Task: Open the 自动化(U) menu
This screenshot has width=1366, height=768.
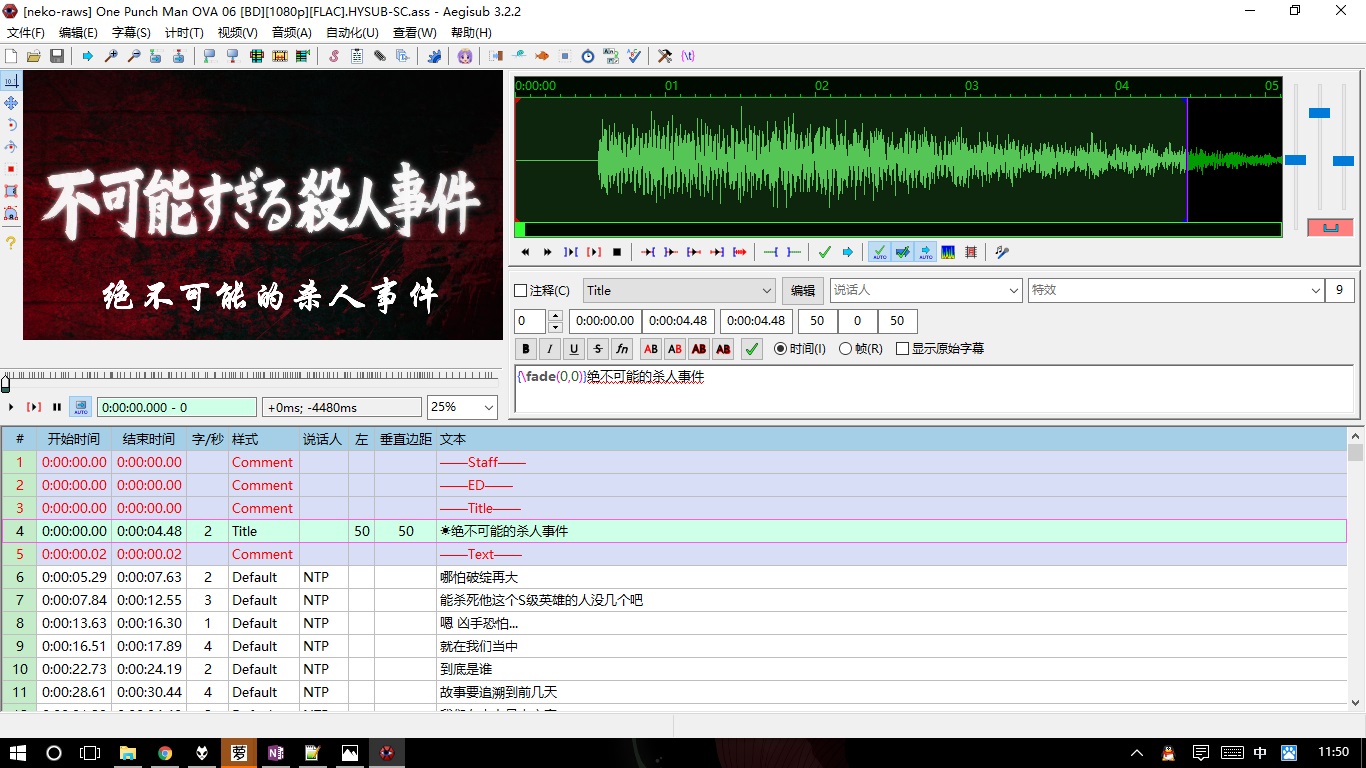Action: [x=352, y=33]
